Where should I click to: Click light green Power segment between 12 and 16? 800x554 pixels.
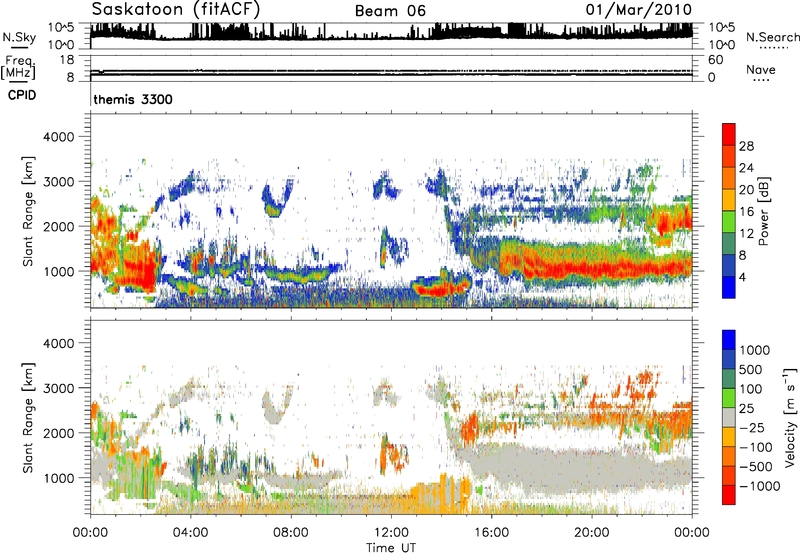point(729,222)
